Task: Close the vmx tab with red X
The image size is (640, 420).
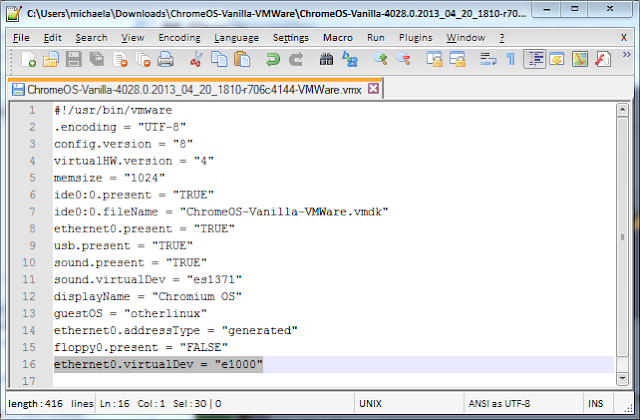Action: pyautogui.click(x=373, y=89)
